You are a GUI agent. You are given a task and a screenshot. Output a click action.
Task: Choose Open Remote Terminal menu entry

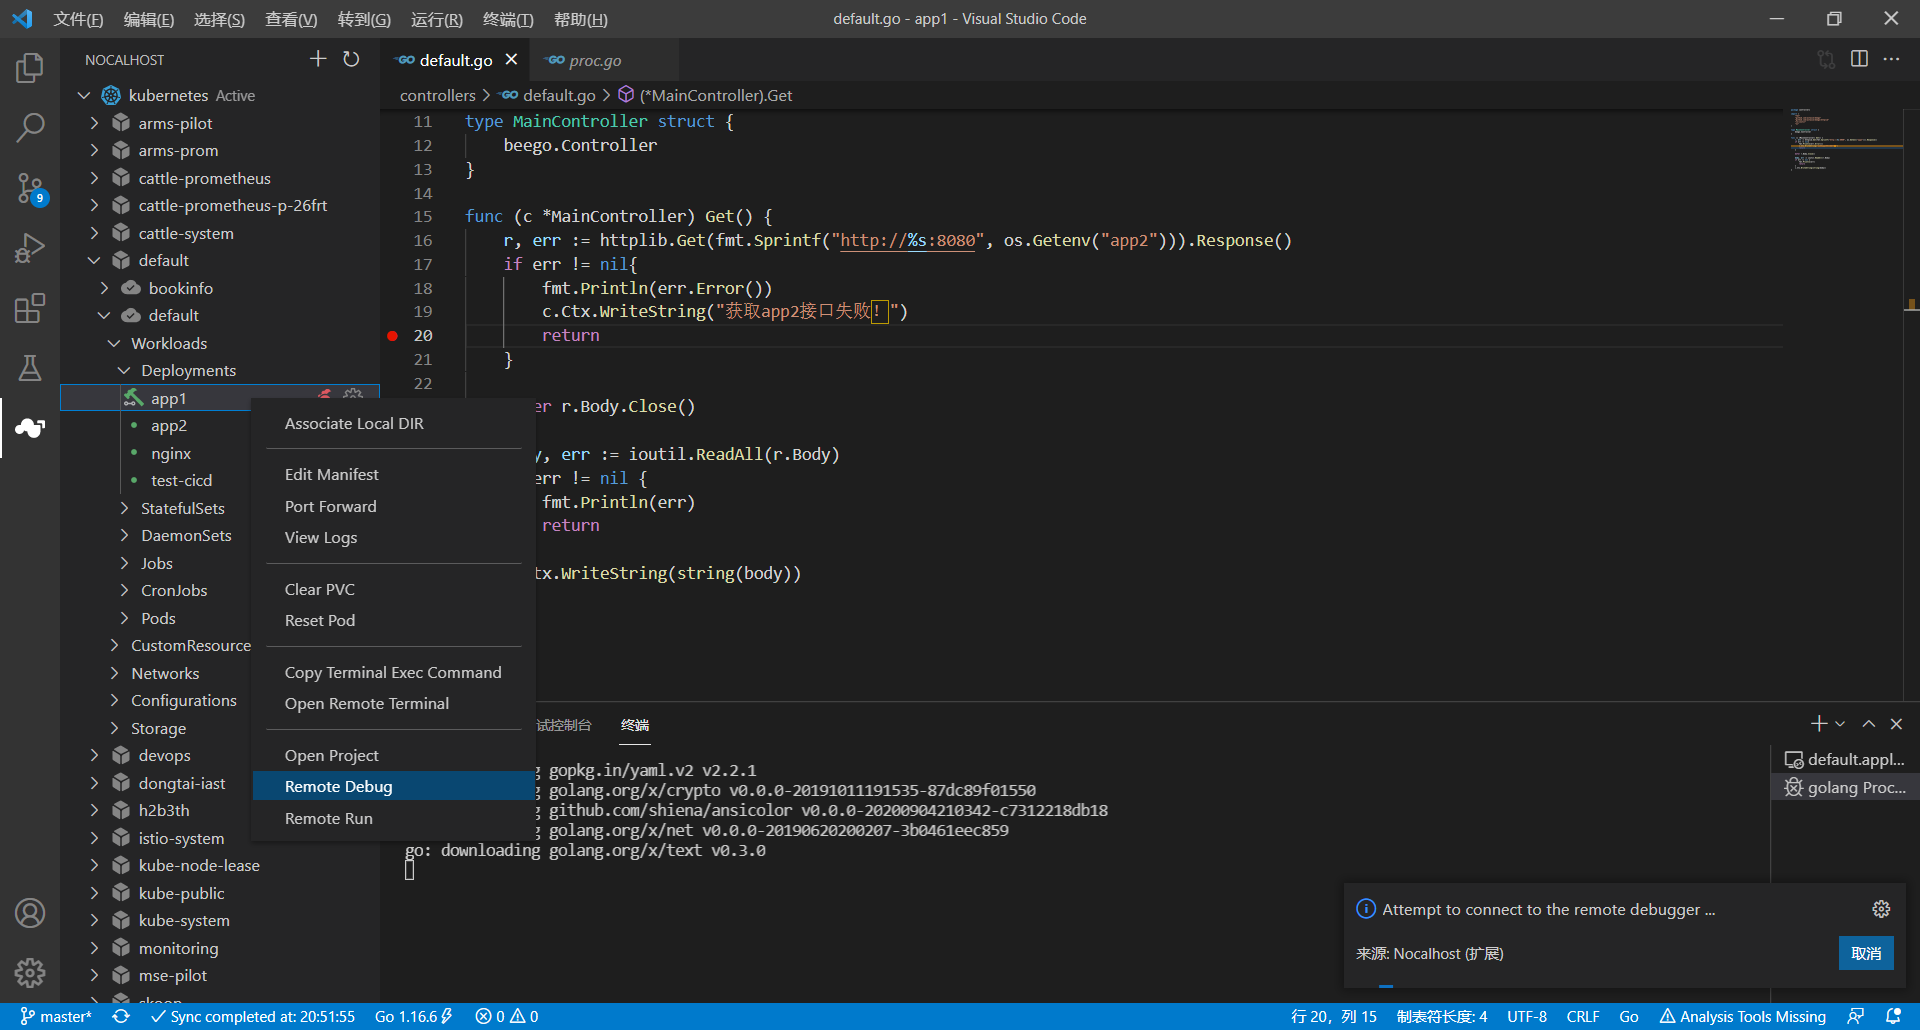(393, 703)
